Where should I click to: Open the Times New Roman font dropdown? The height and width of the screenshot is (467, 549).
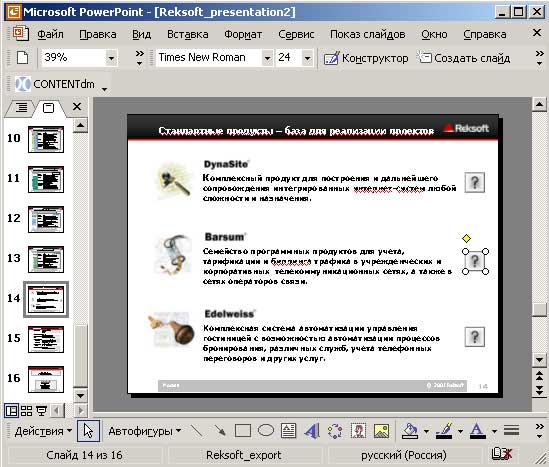pos(267,58)
